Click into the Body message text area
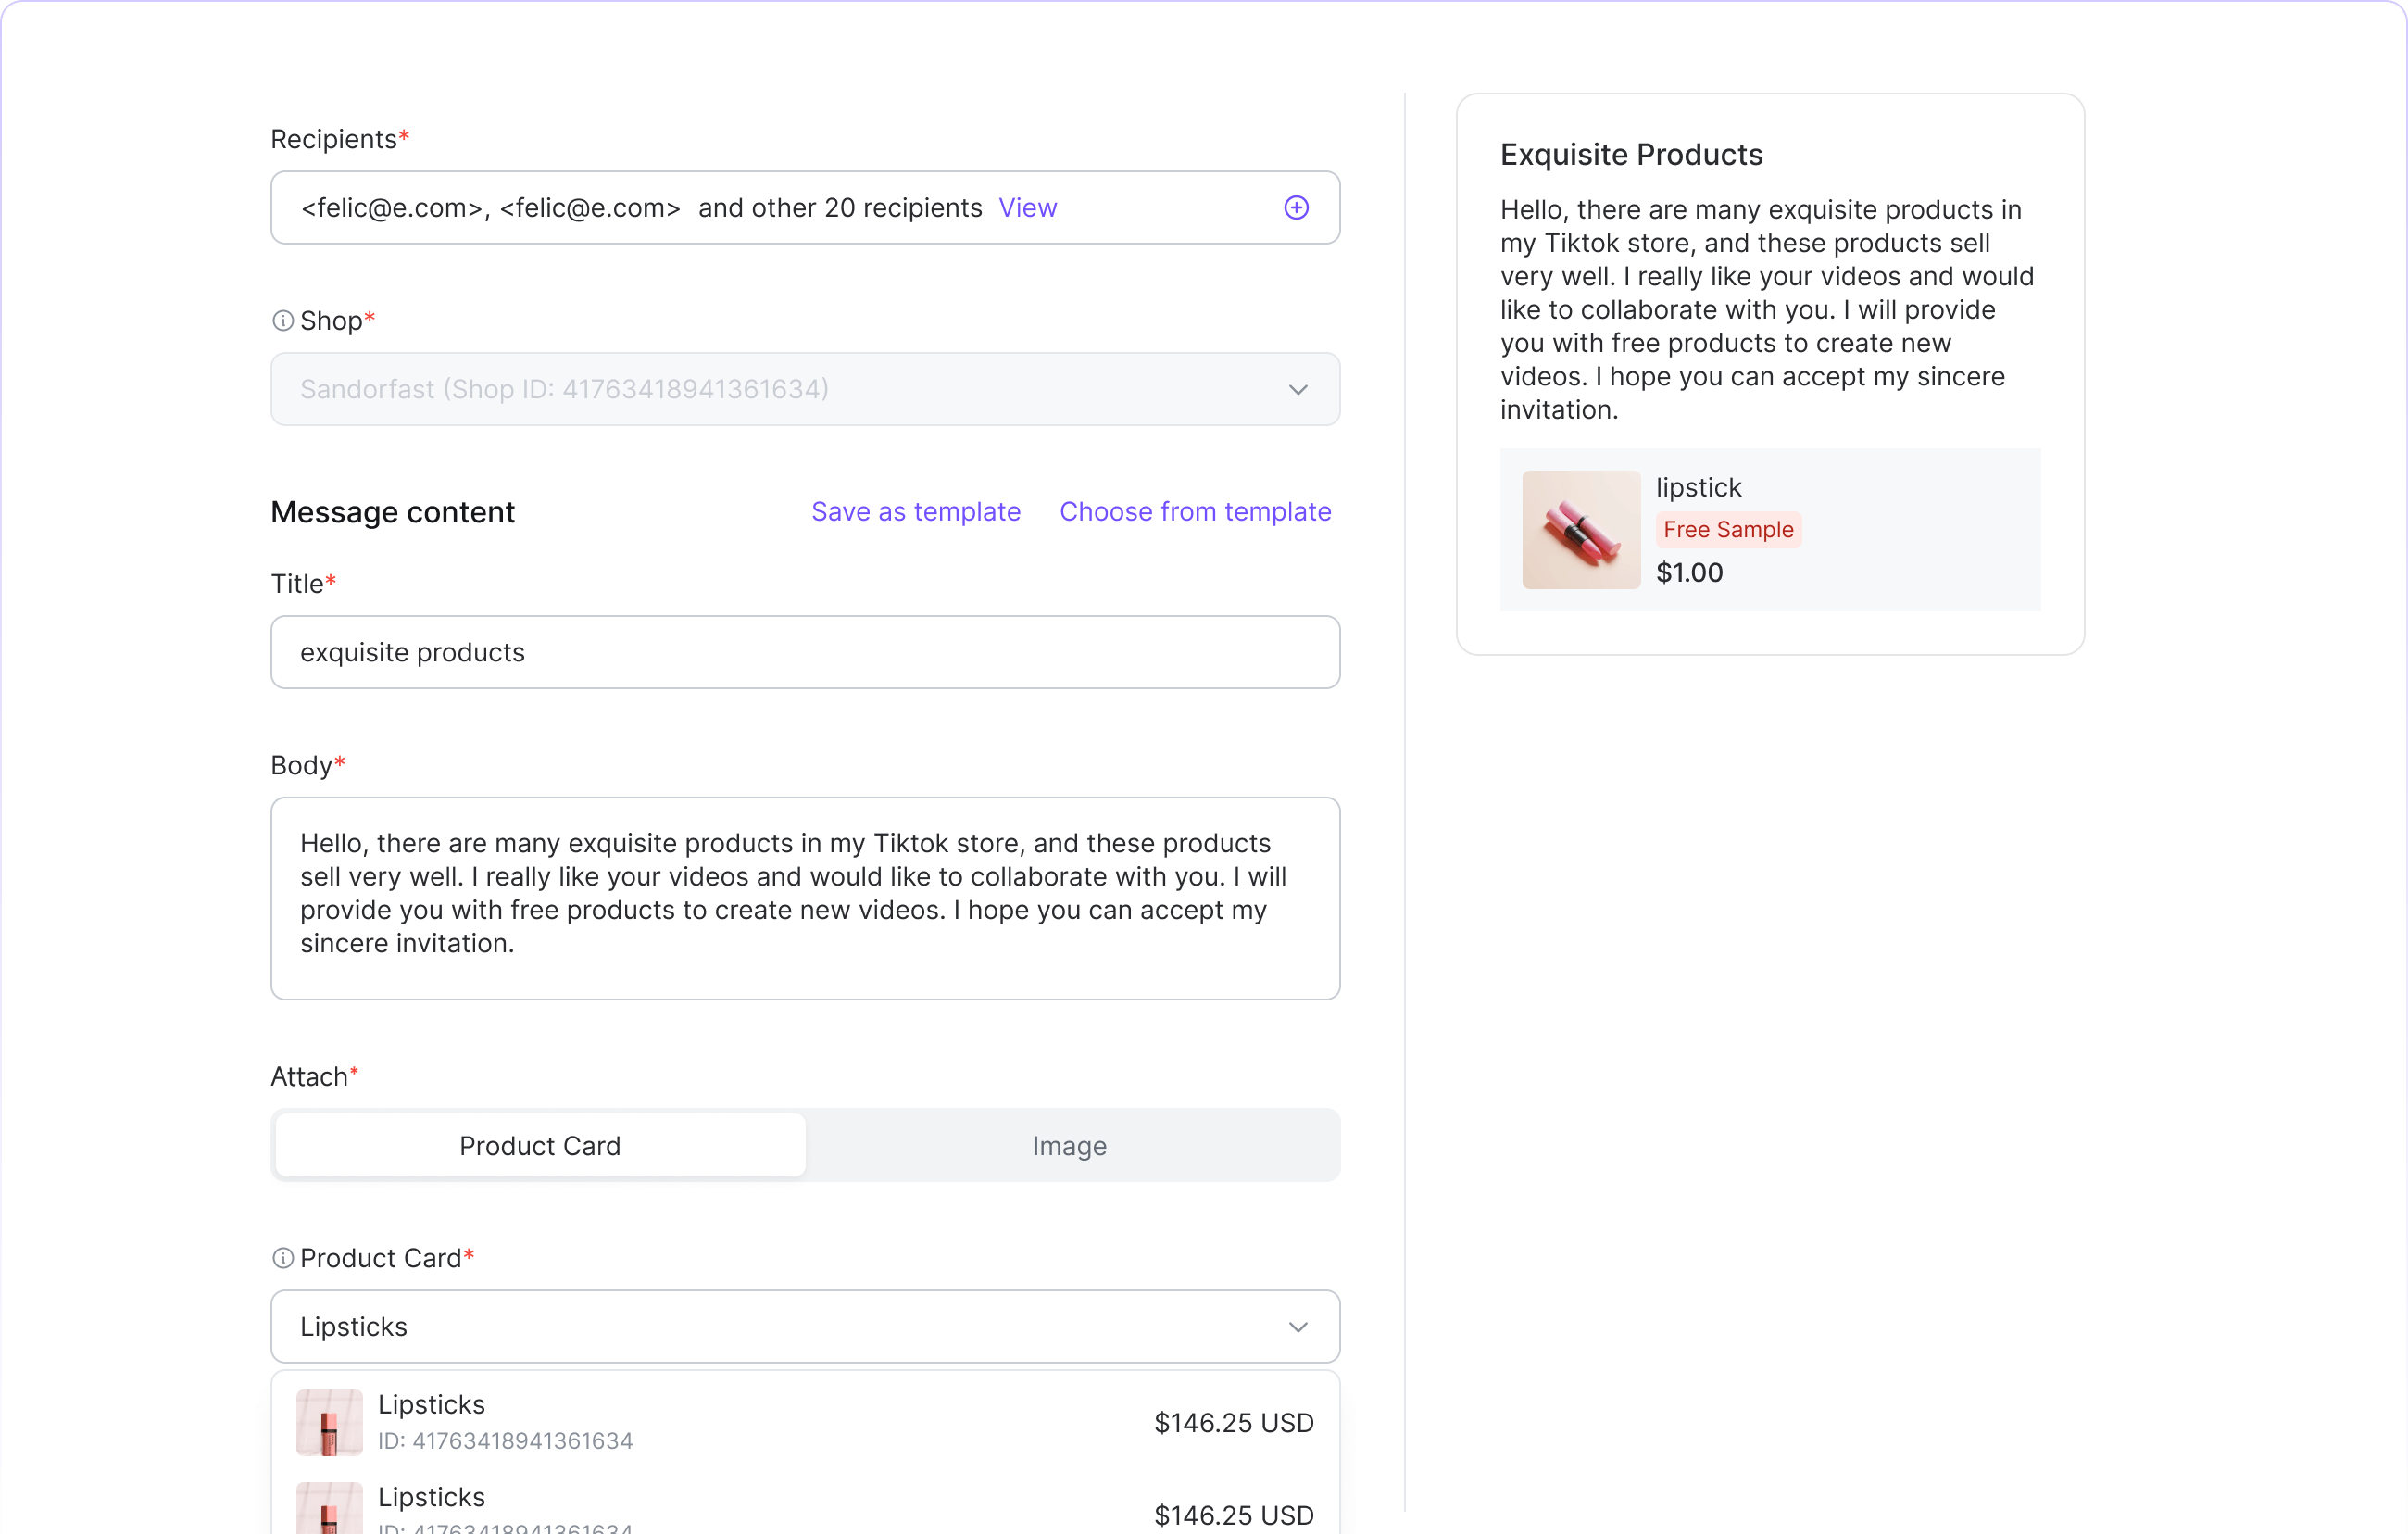2408x1534 pixels. tap(805, 898)
